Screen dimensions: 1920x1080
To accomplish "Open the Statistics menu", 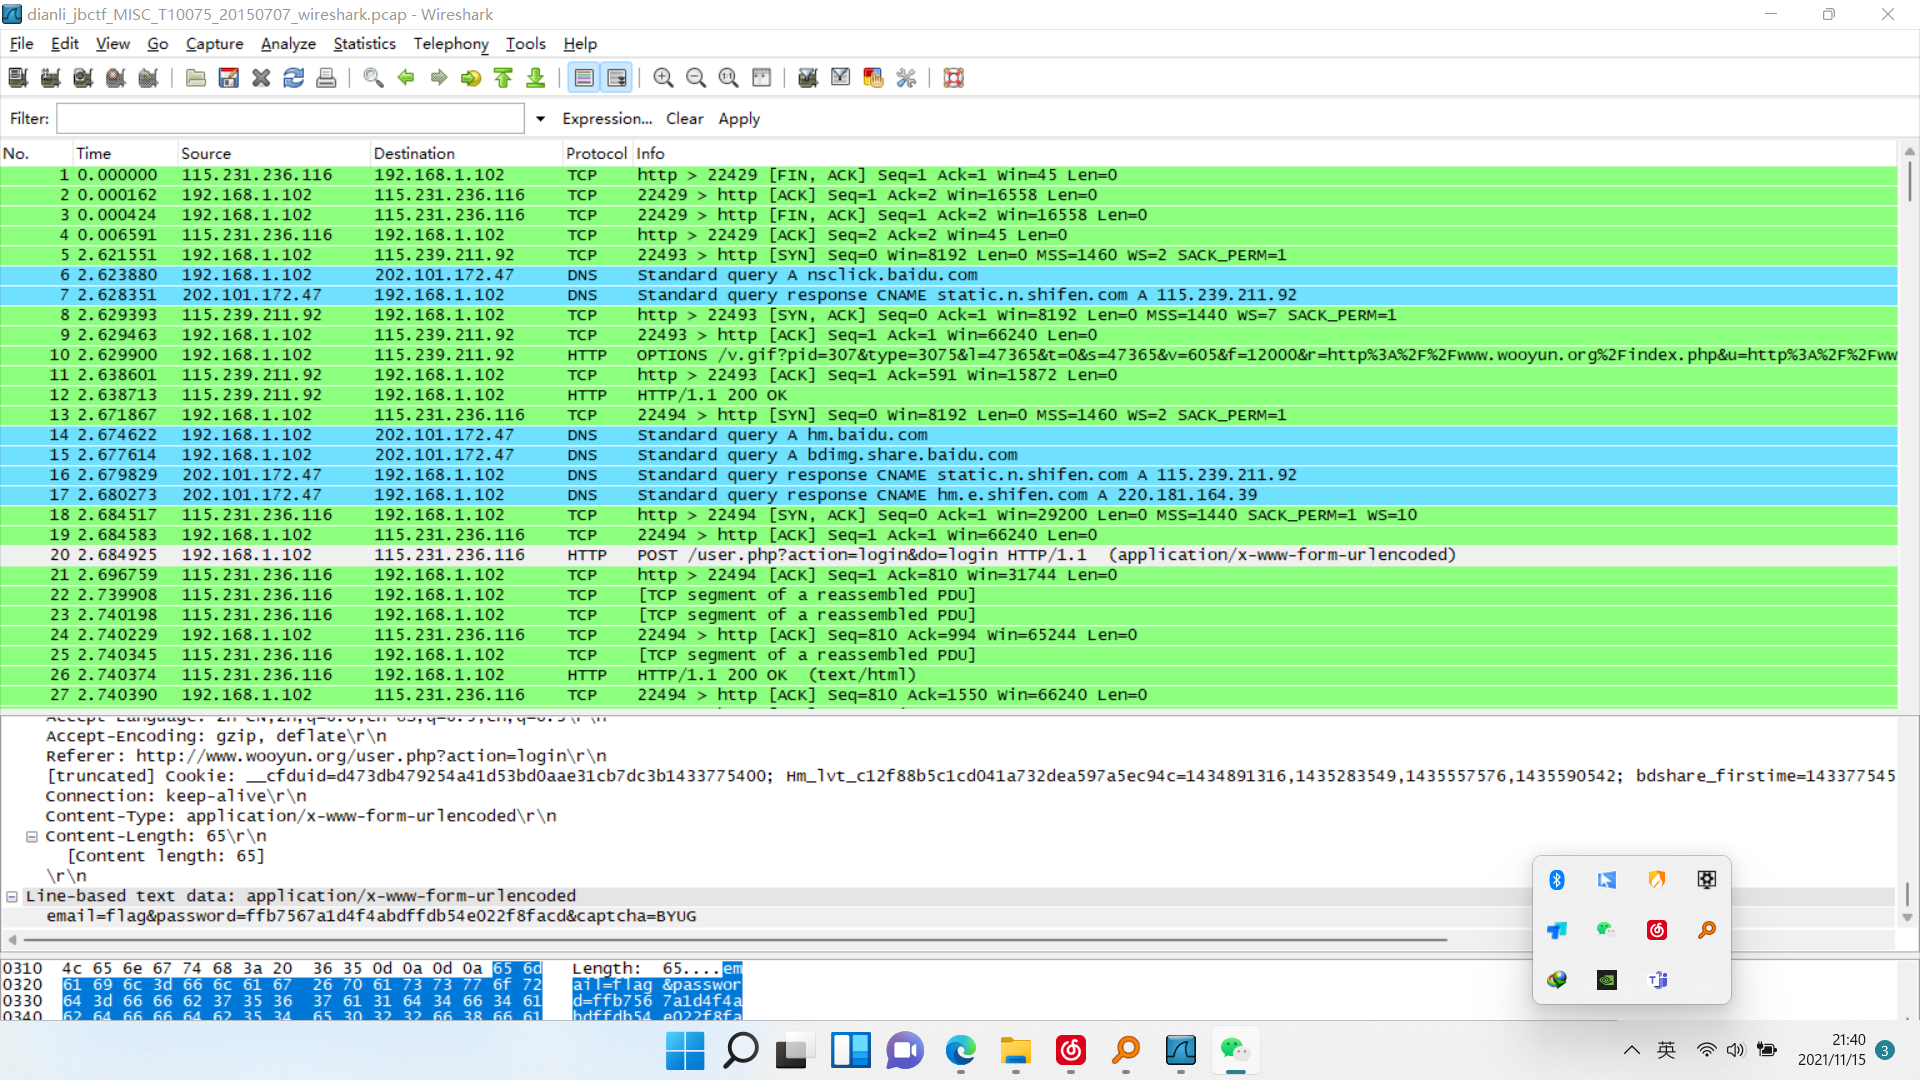I will tap(364, 44).
